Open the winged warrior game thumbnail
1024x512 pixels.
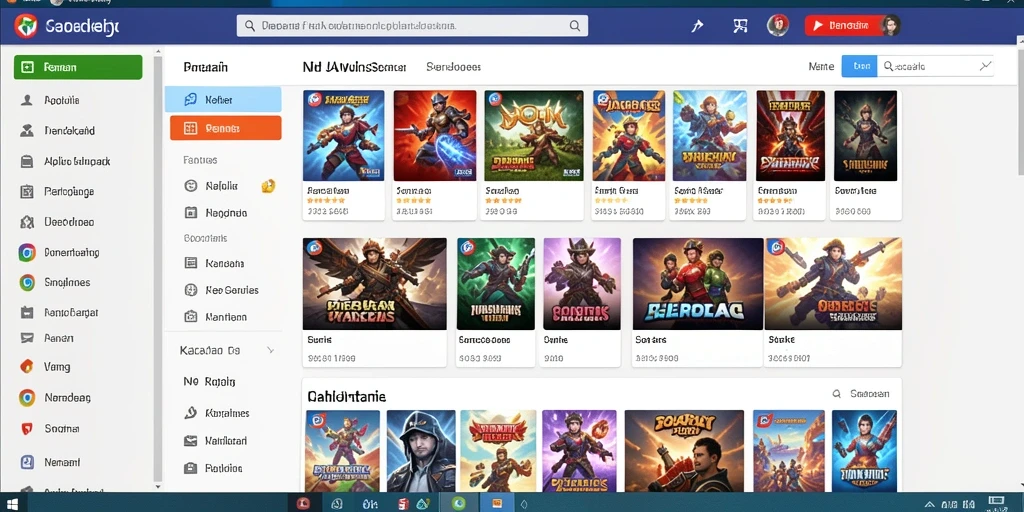[375, 283]
